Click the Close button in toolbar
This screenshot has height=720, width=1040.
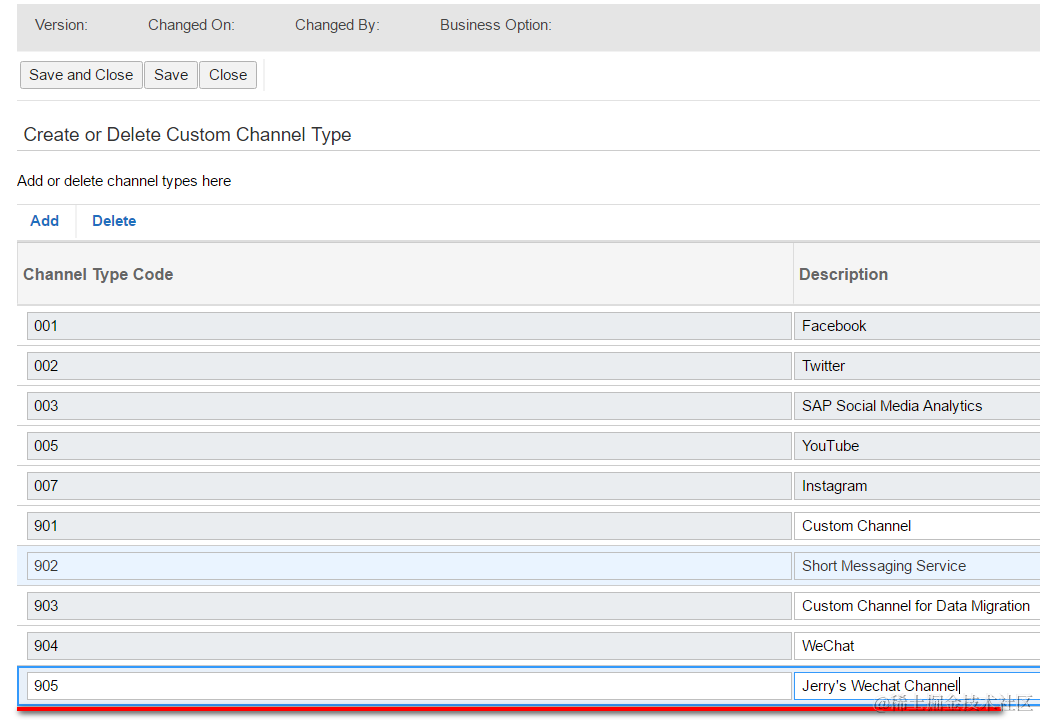tap(228, 75)
